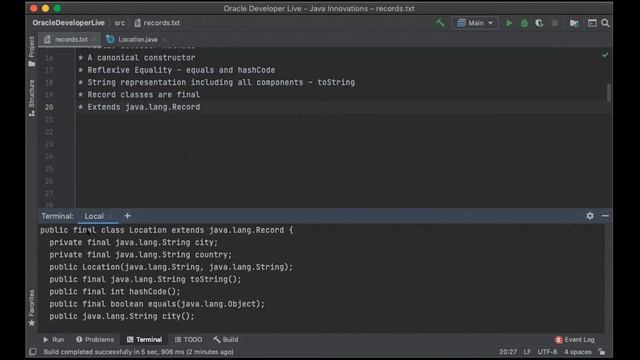Image resolution: width=640 pixels, height=360 pixels.
Task: Add a new terminal session
Action: tap(127, 216)
